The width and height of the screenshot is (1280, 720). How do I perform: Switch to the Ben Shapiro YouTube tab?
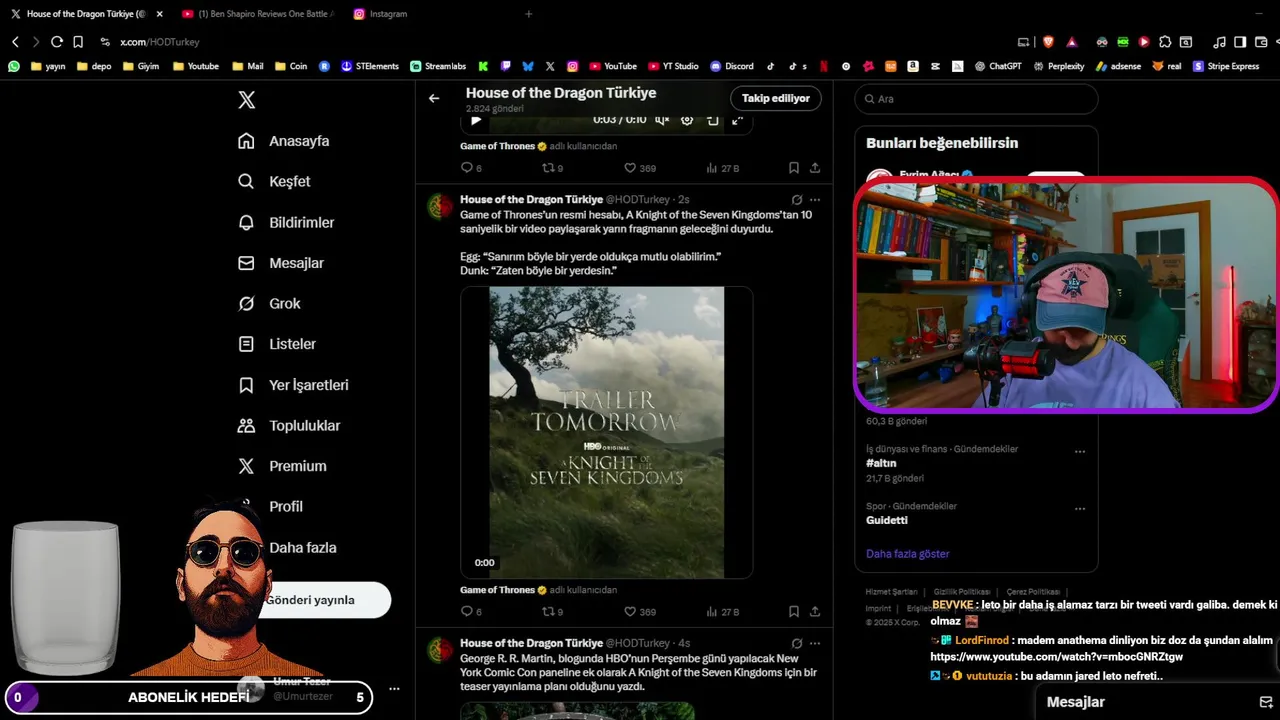click(257, 14)
